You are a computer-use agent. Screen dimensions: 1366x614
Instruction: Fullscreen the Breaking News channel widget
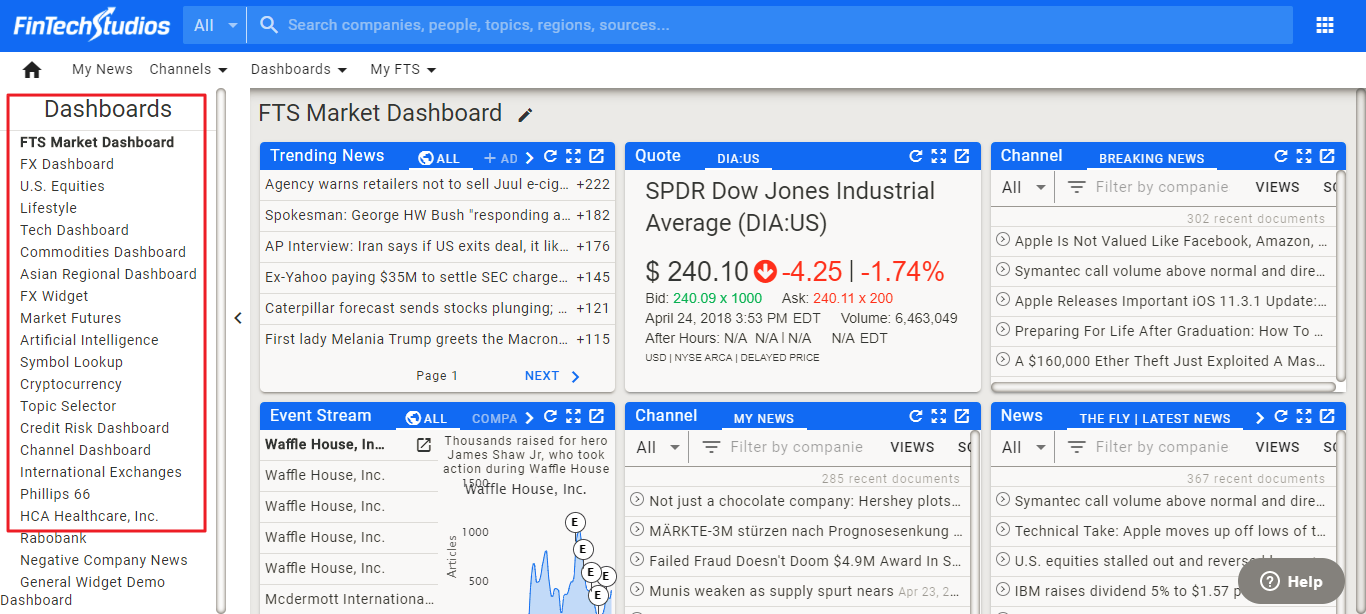(1304, 157)
